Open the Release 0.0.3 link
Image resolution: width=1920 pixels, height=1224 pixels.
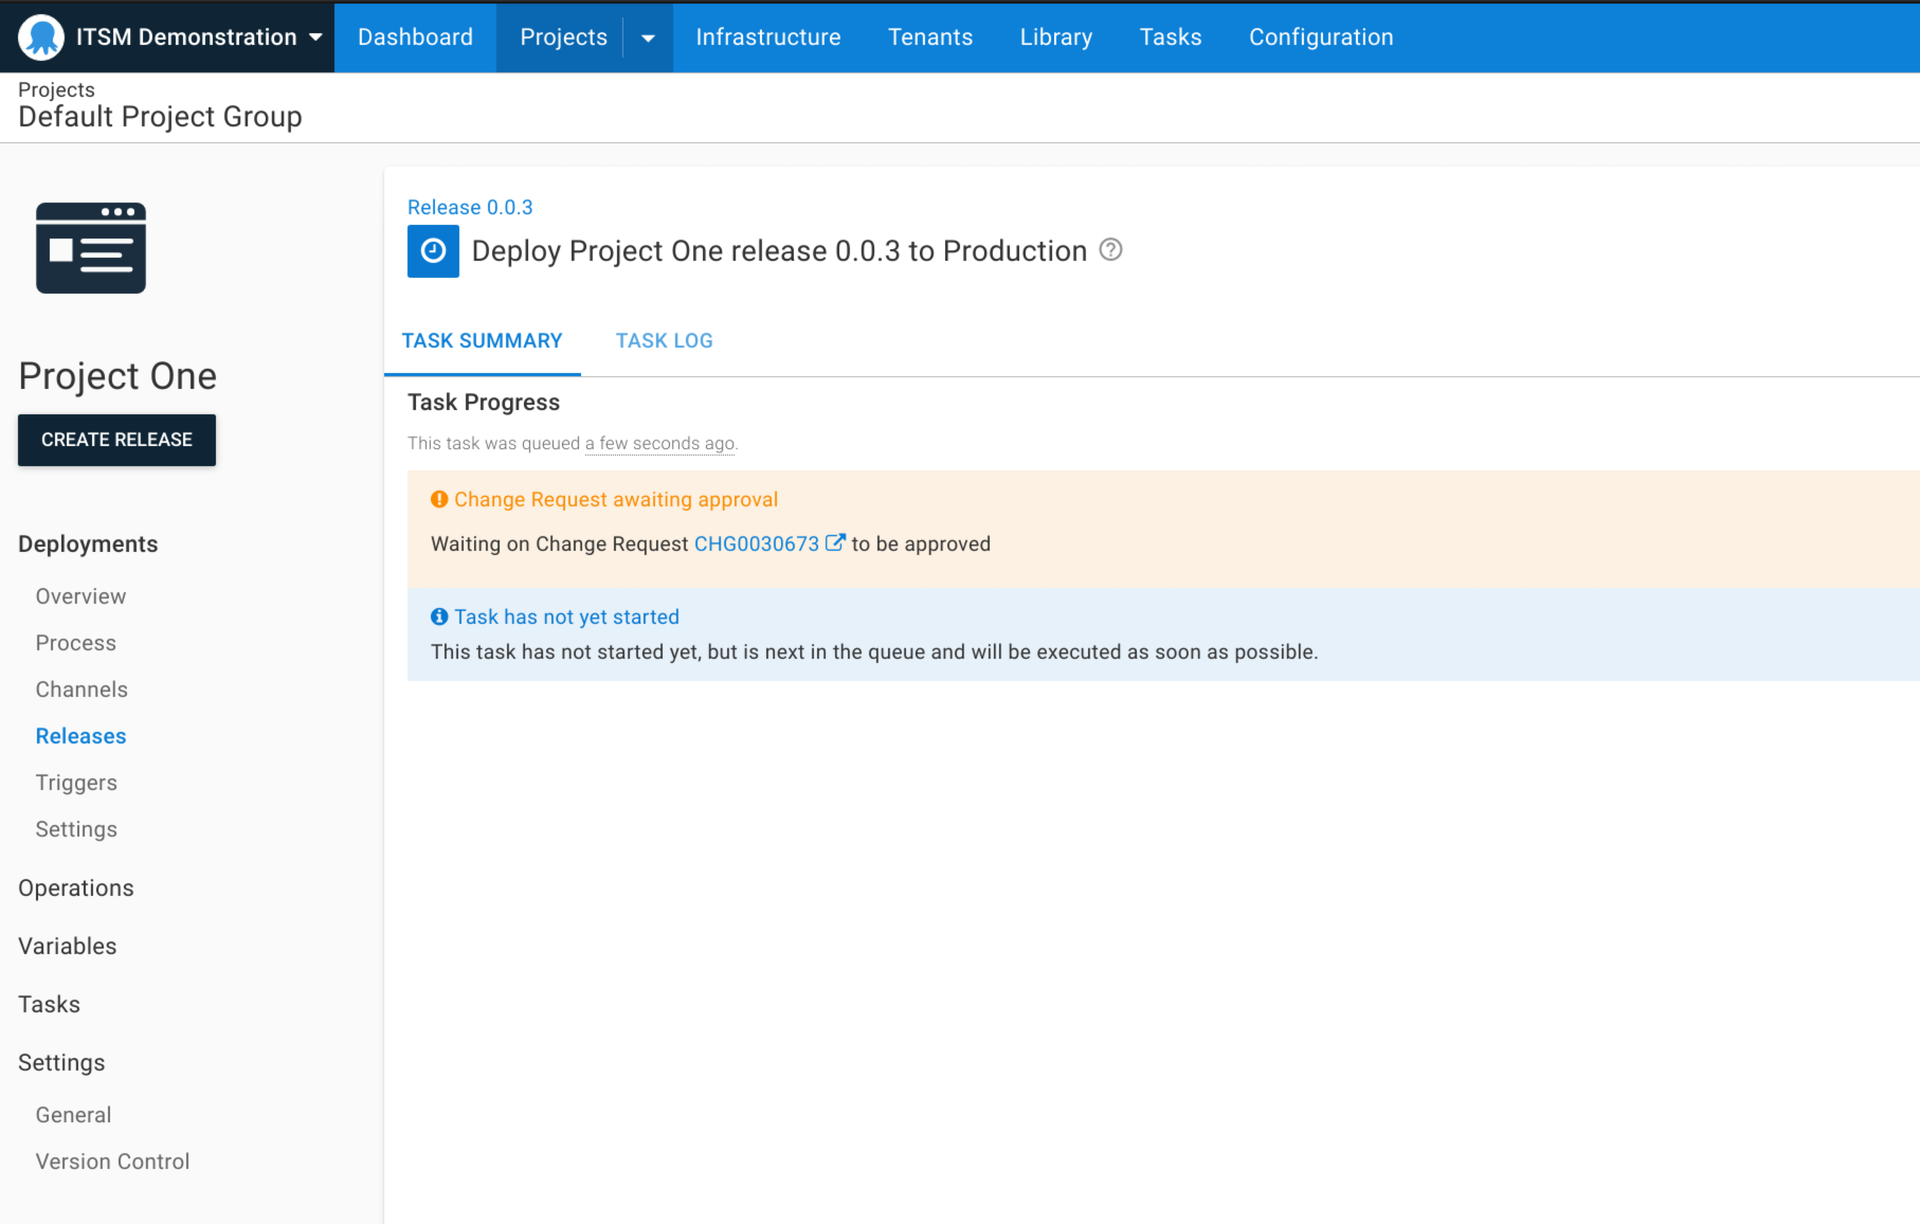pyautogui.click(x=470, y=207)
